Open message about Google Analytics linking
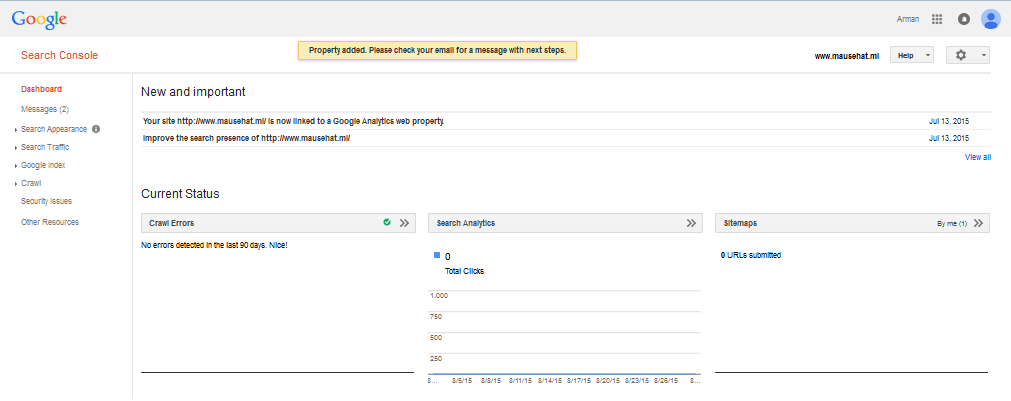Screen dimensions: 1011x401 point(293,121)
